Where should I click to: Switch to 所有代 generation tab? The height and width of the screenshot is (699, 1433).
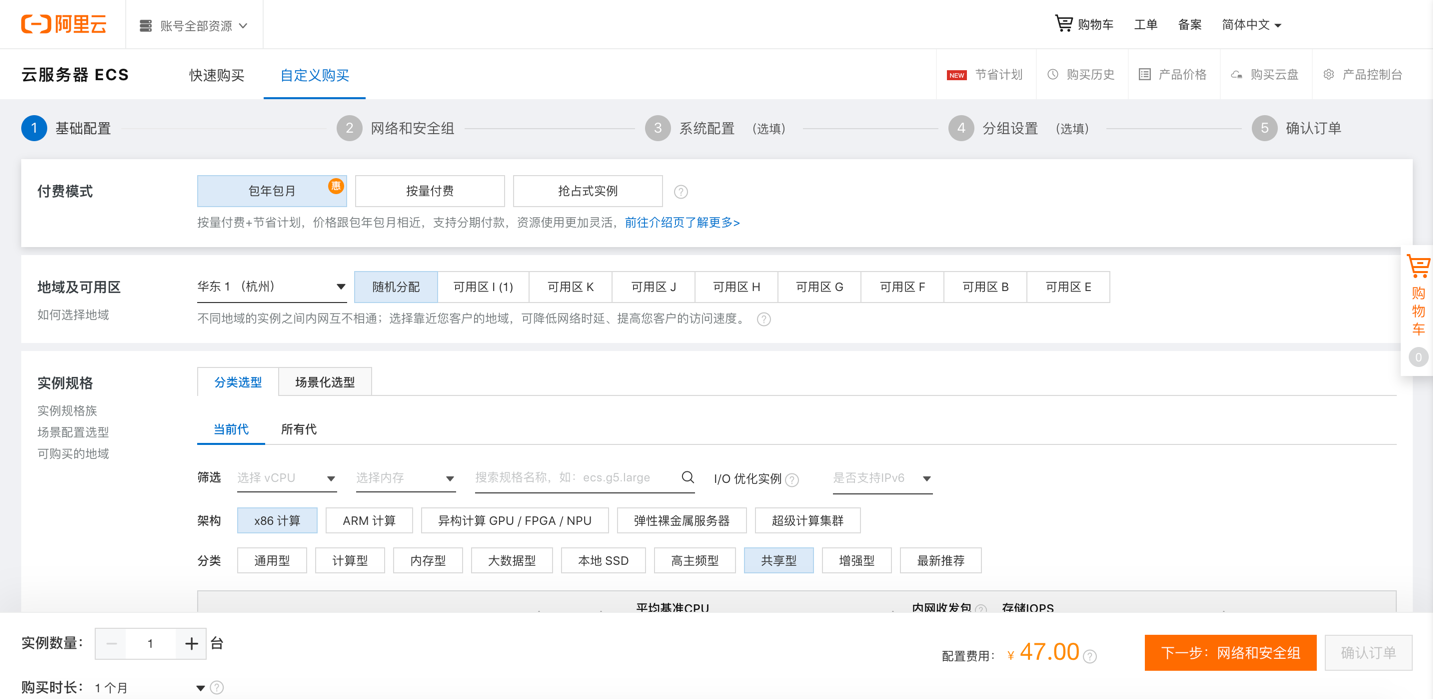pyautogui.click(x=299, y=430)
